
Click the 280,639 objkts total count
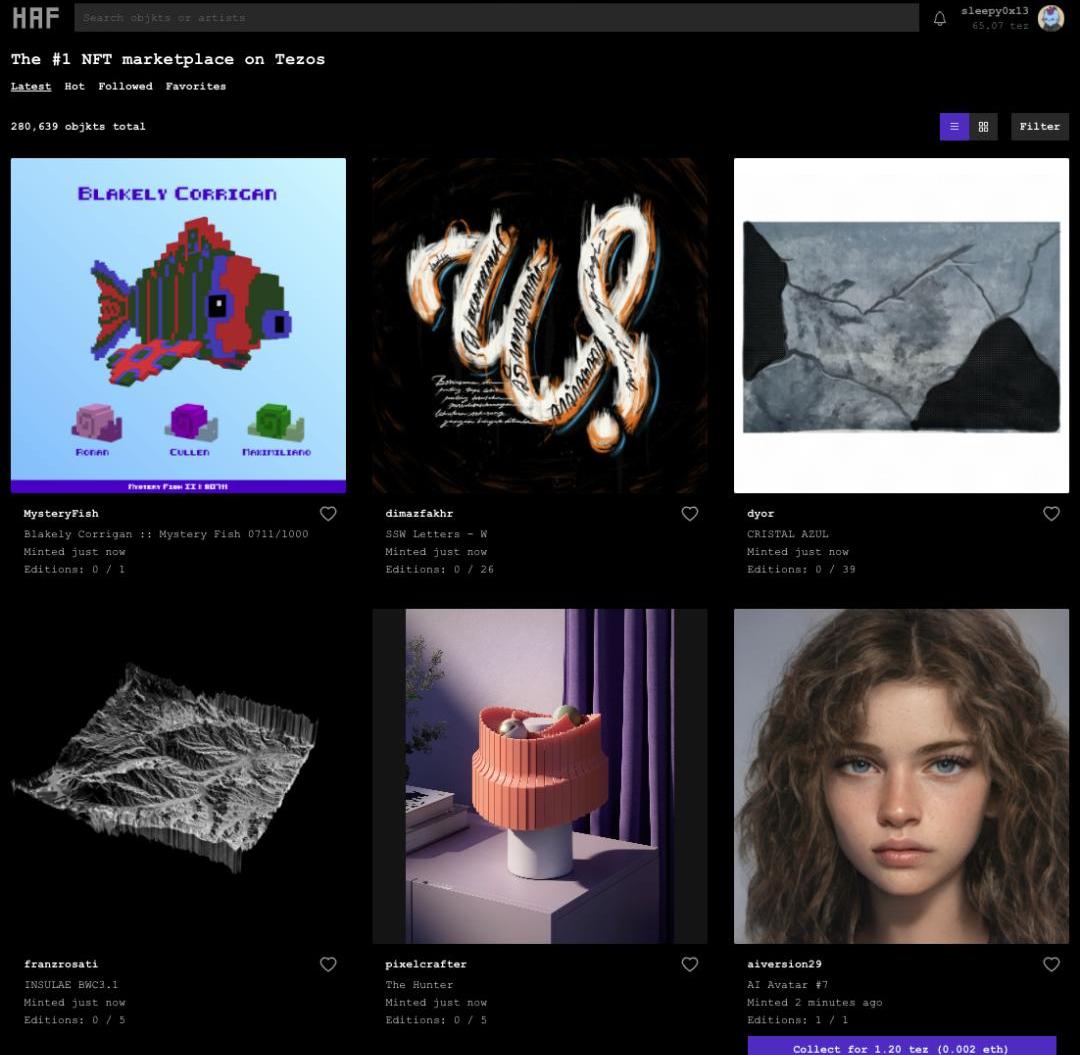(x=79, y=127)
